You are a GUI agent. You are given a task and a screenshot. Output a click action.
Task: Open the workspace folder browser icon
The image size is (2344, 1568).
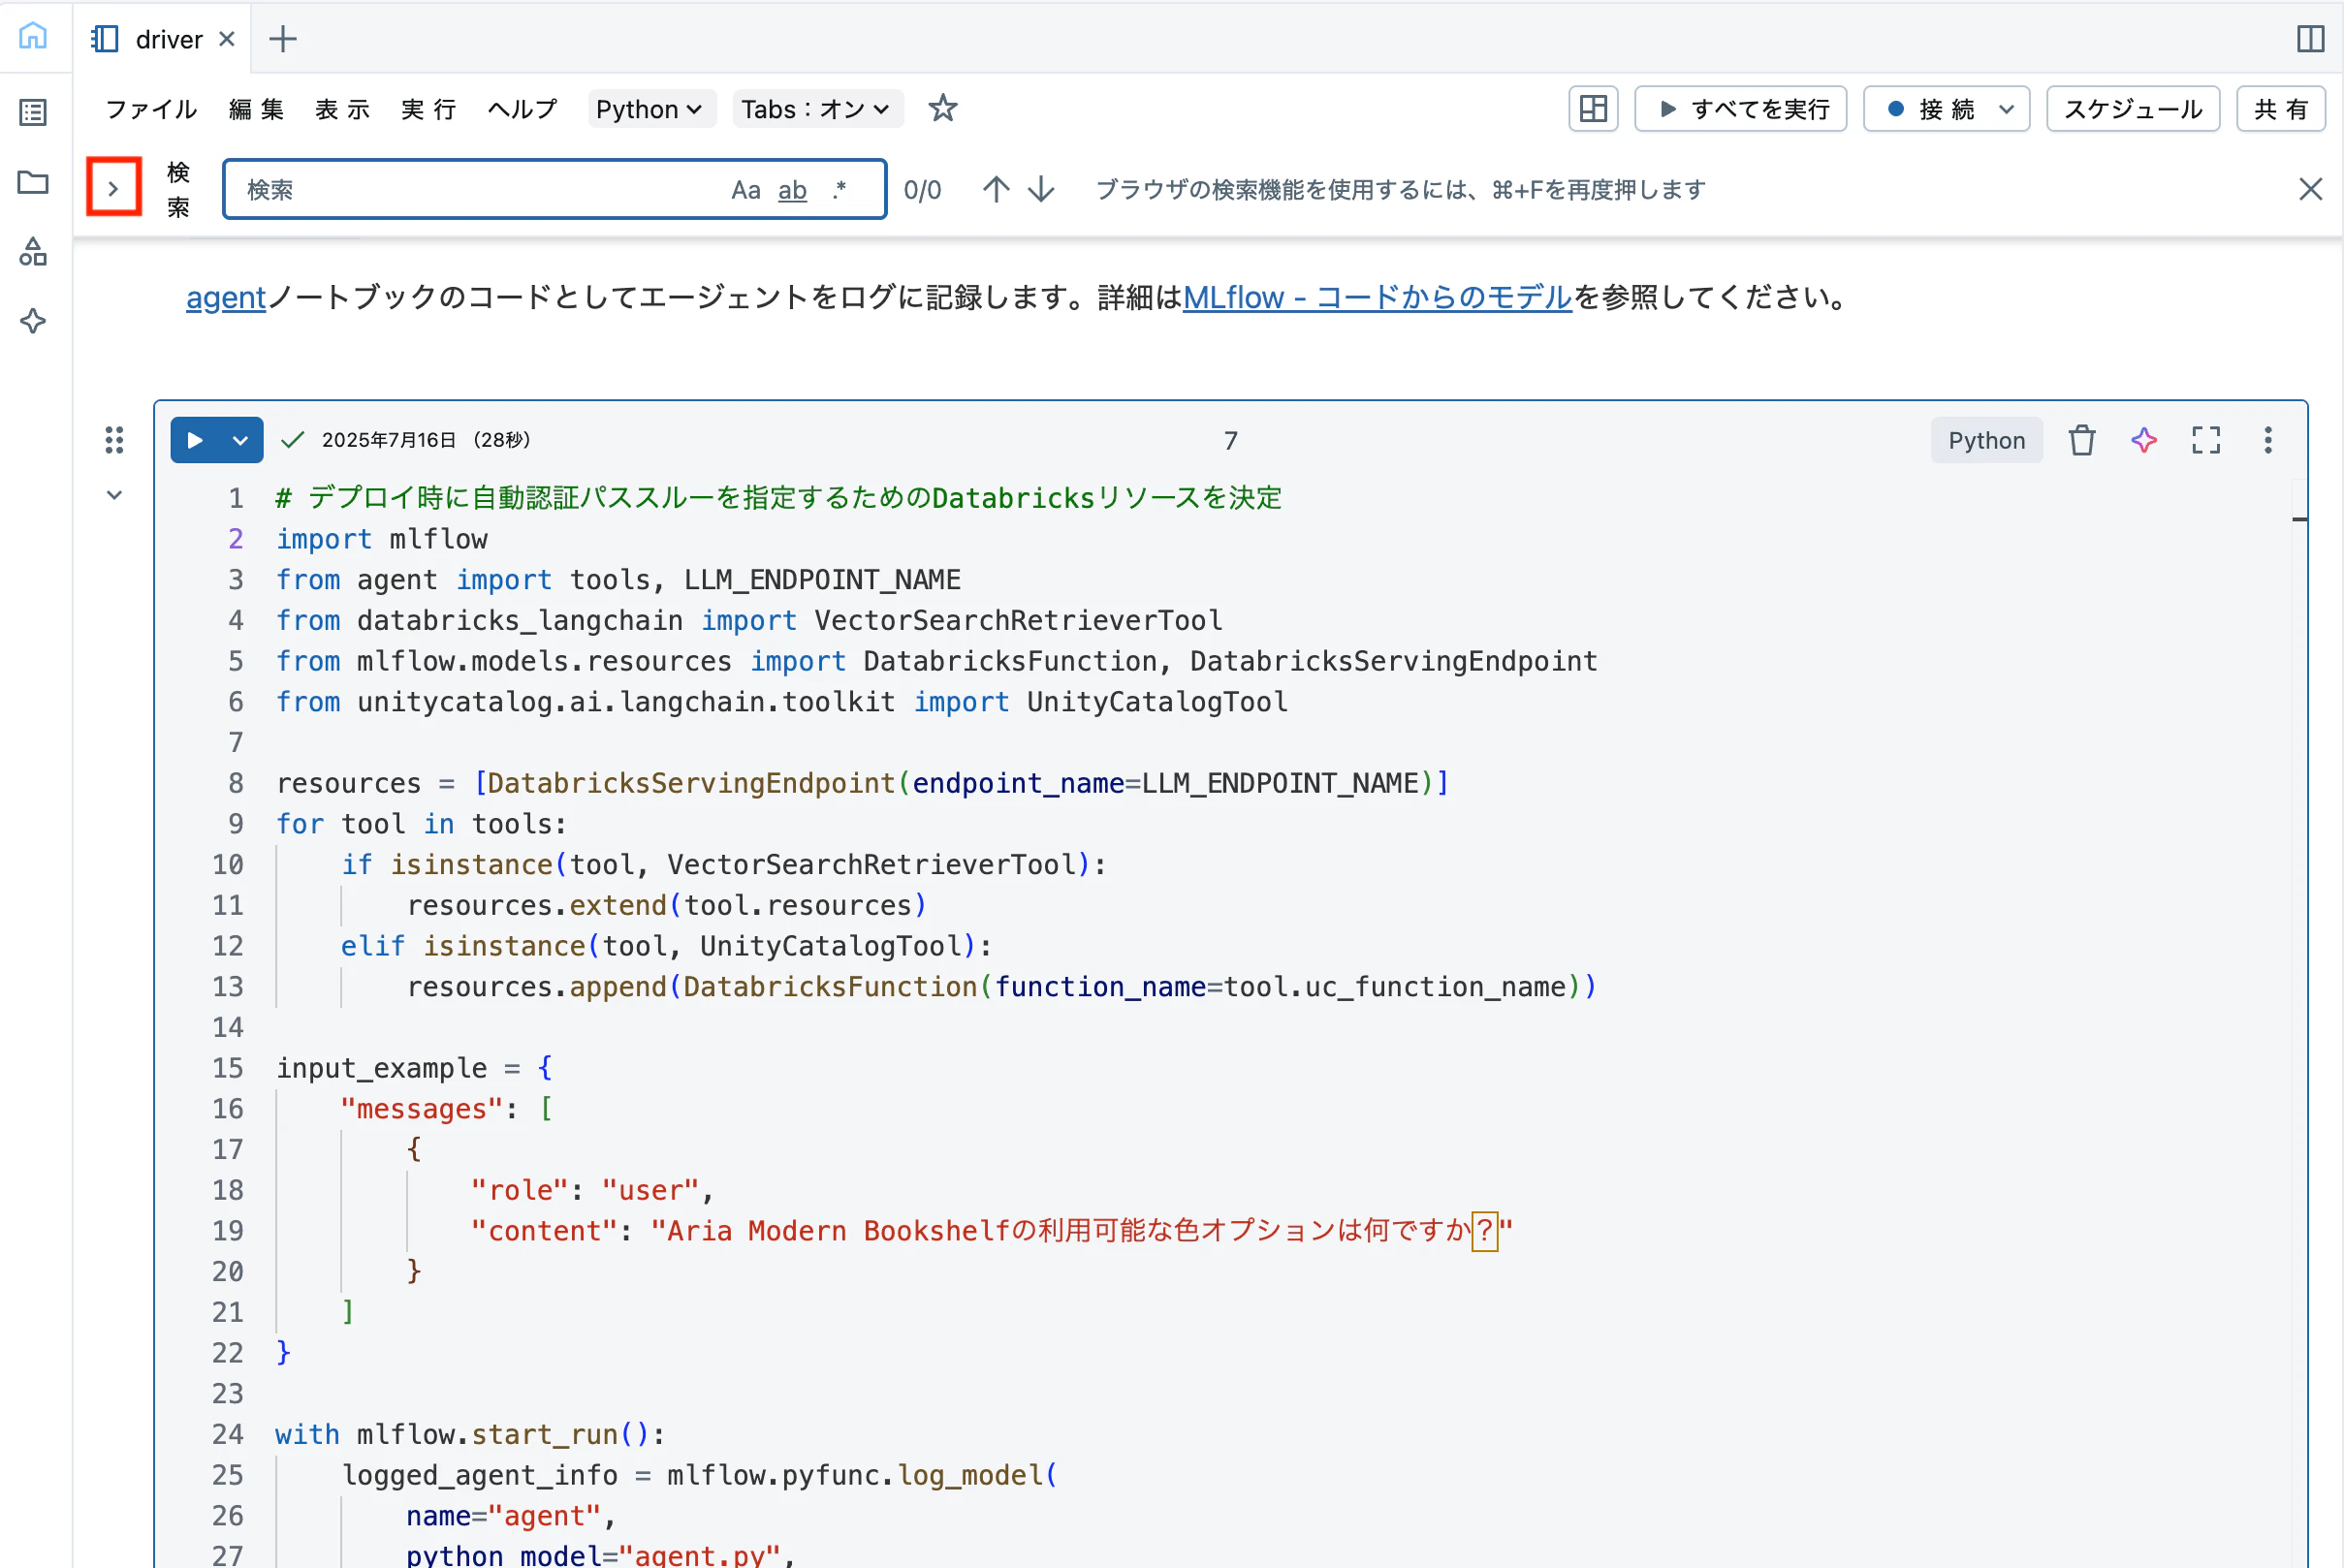[33, 182]
